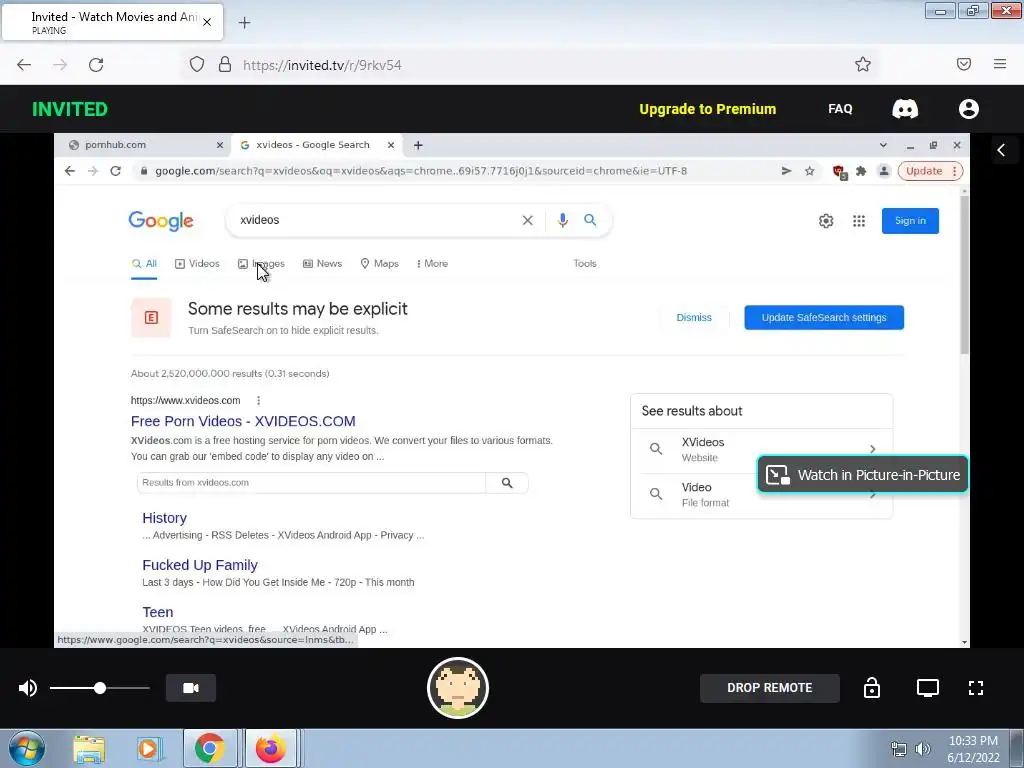Open the user account profile icon
Screen dimensions: 1024x768
968,109
